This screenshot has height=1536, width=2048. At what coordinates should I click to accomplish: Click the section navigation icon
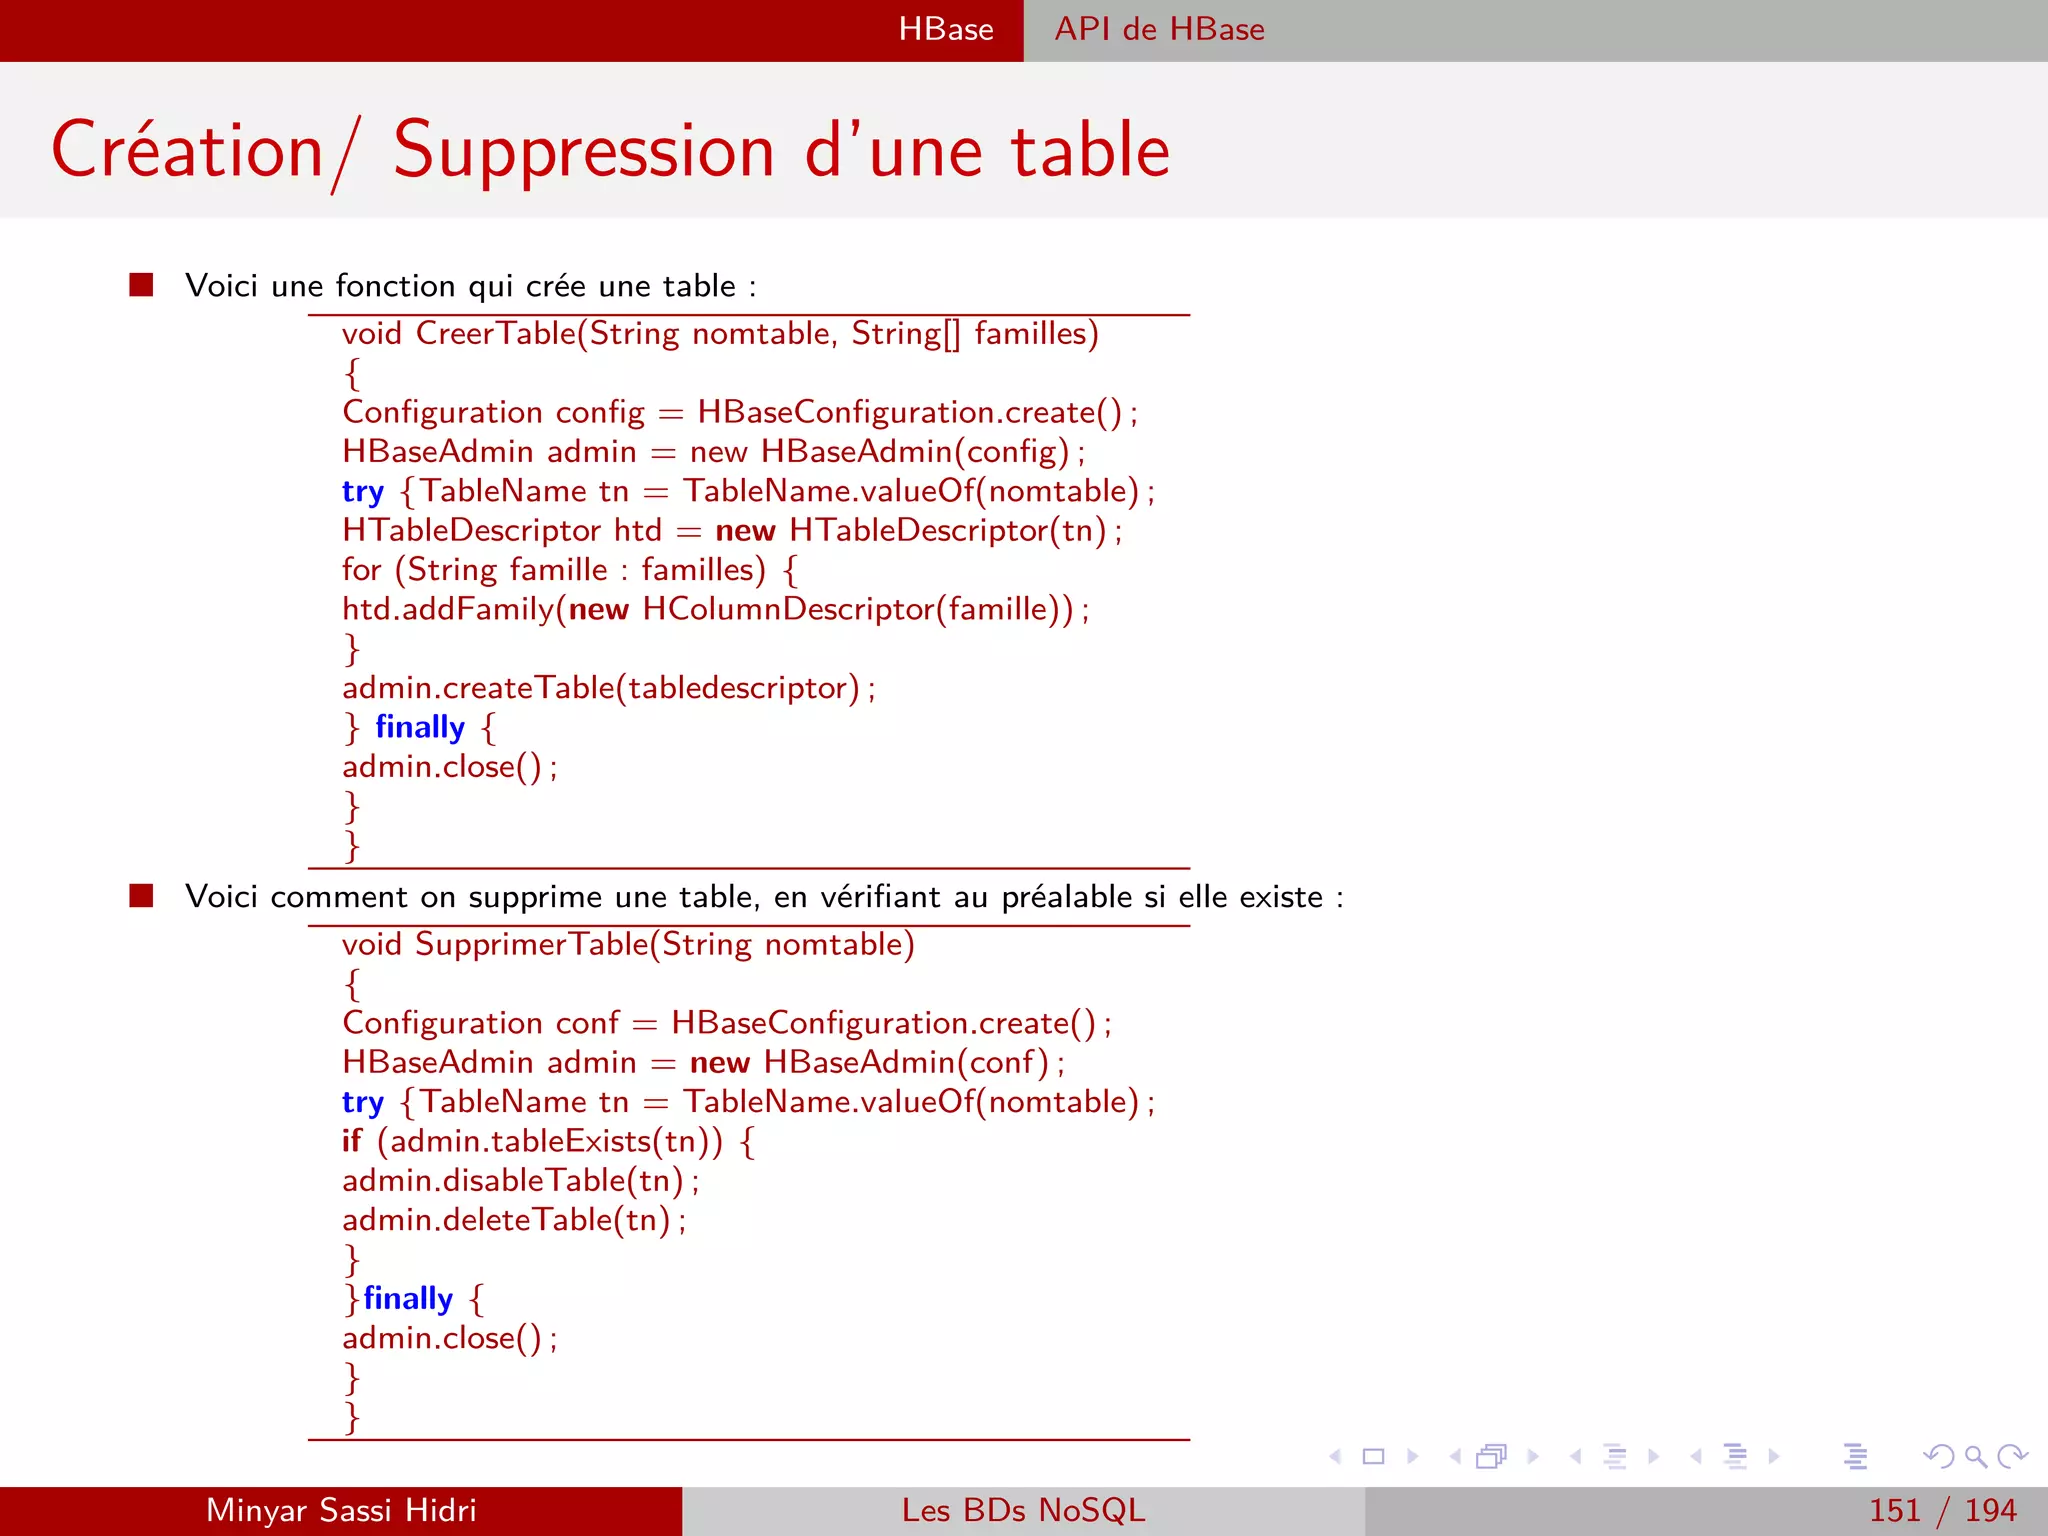click(1736, 1457)
